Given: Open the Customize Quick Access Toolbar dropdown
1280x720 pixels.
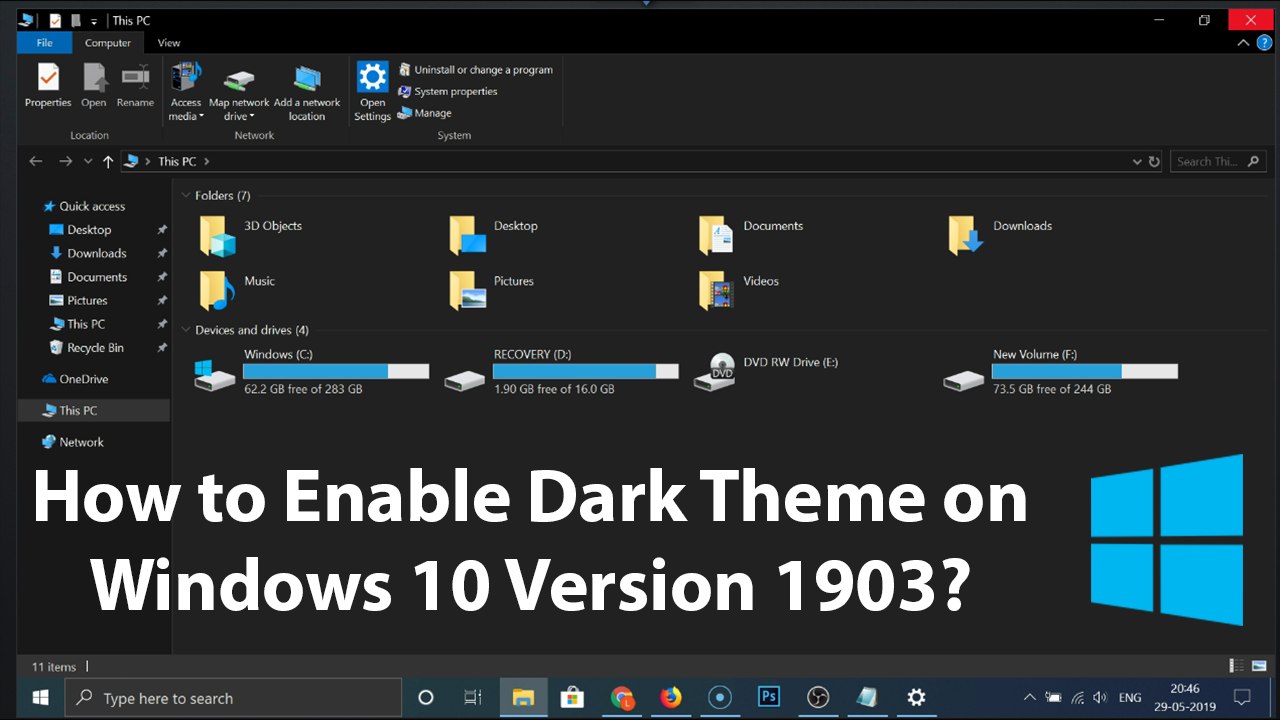Looking at the screenshot, I should pos(94,21).
